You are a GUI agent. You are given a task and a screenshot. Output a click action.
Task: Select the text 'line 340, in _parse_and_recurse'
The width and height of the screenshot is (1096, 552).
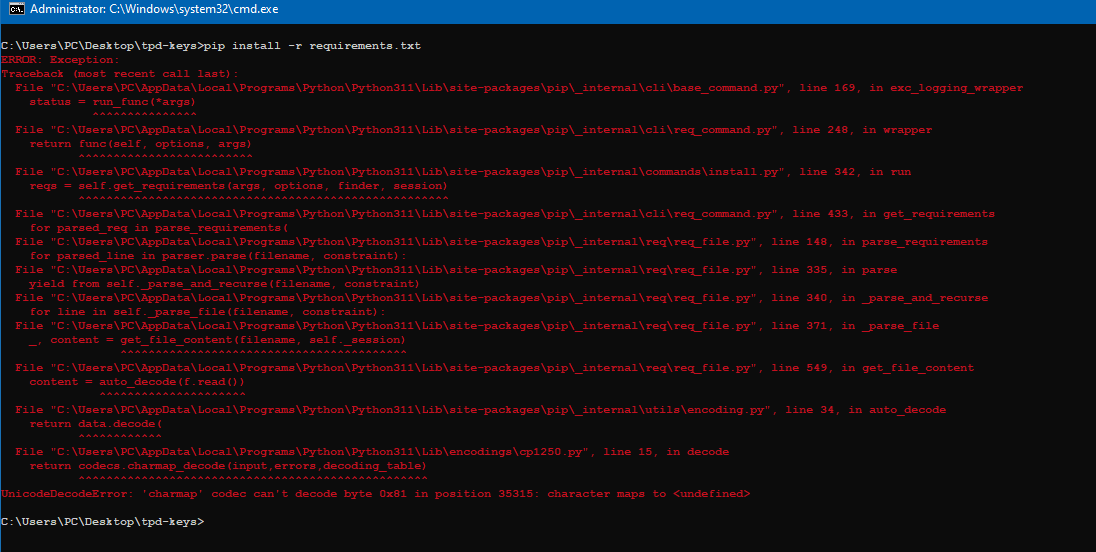point(879,298)
